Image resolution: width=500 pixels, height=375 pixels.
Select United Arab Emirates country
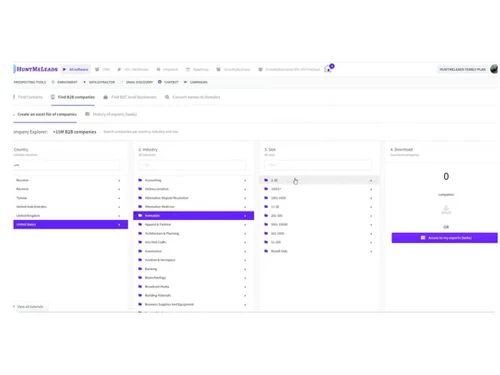pyautogui.click(x=70, y=207)
